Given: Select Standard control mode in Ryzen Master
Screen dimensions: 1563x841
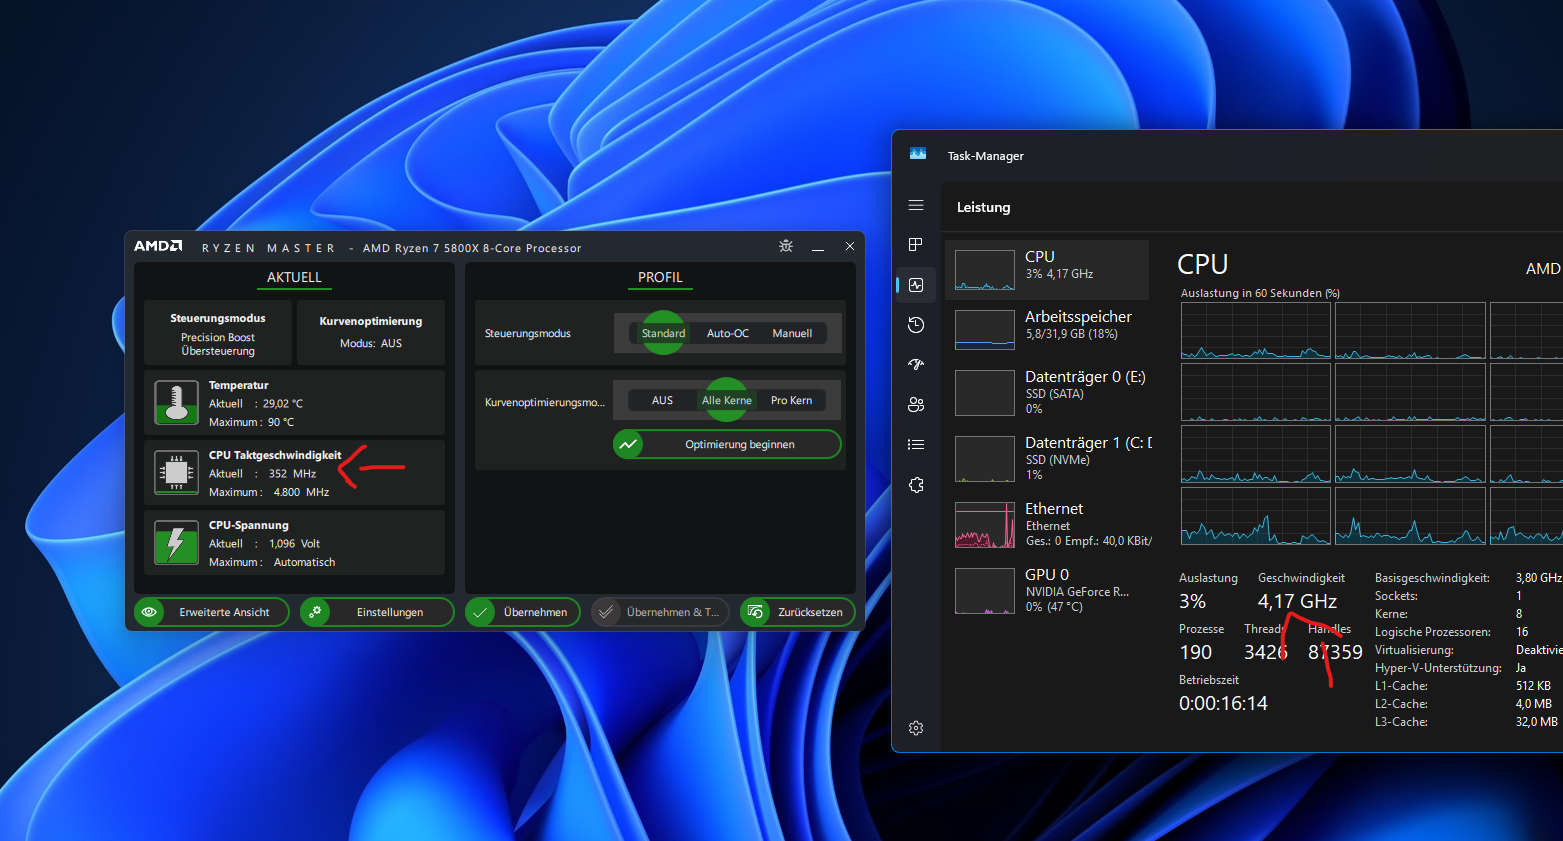Looking at the screenshot, I should (x=663, y=333).
